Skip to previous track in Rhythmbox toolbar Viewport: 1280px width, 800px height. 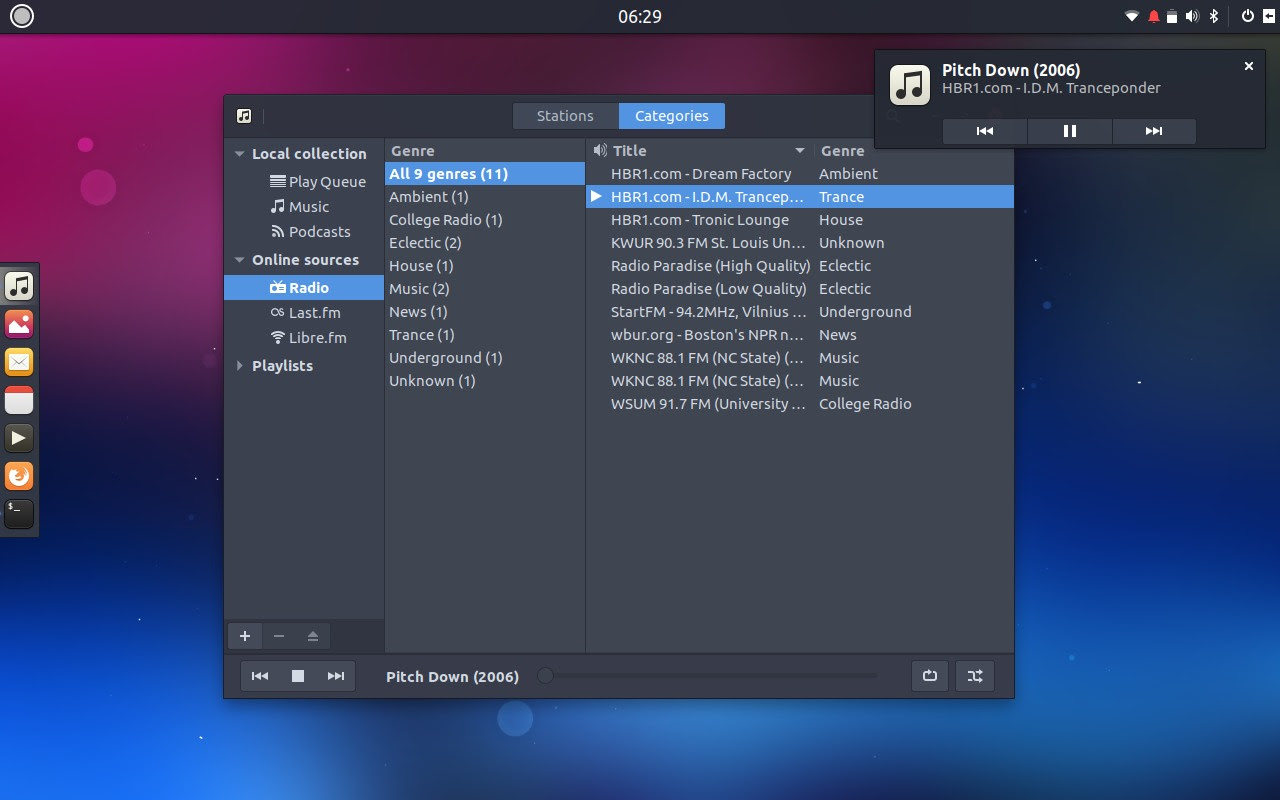click(x=260, y=676)
